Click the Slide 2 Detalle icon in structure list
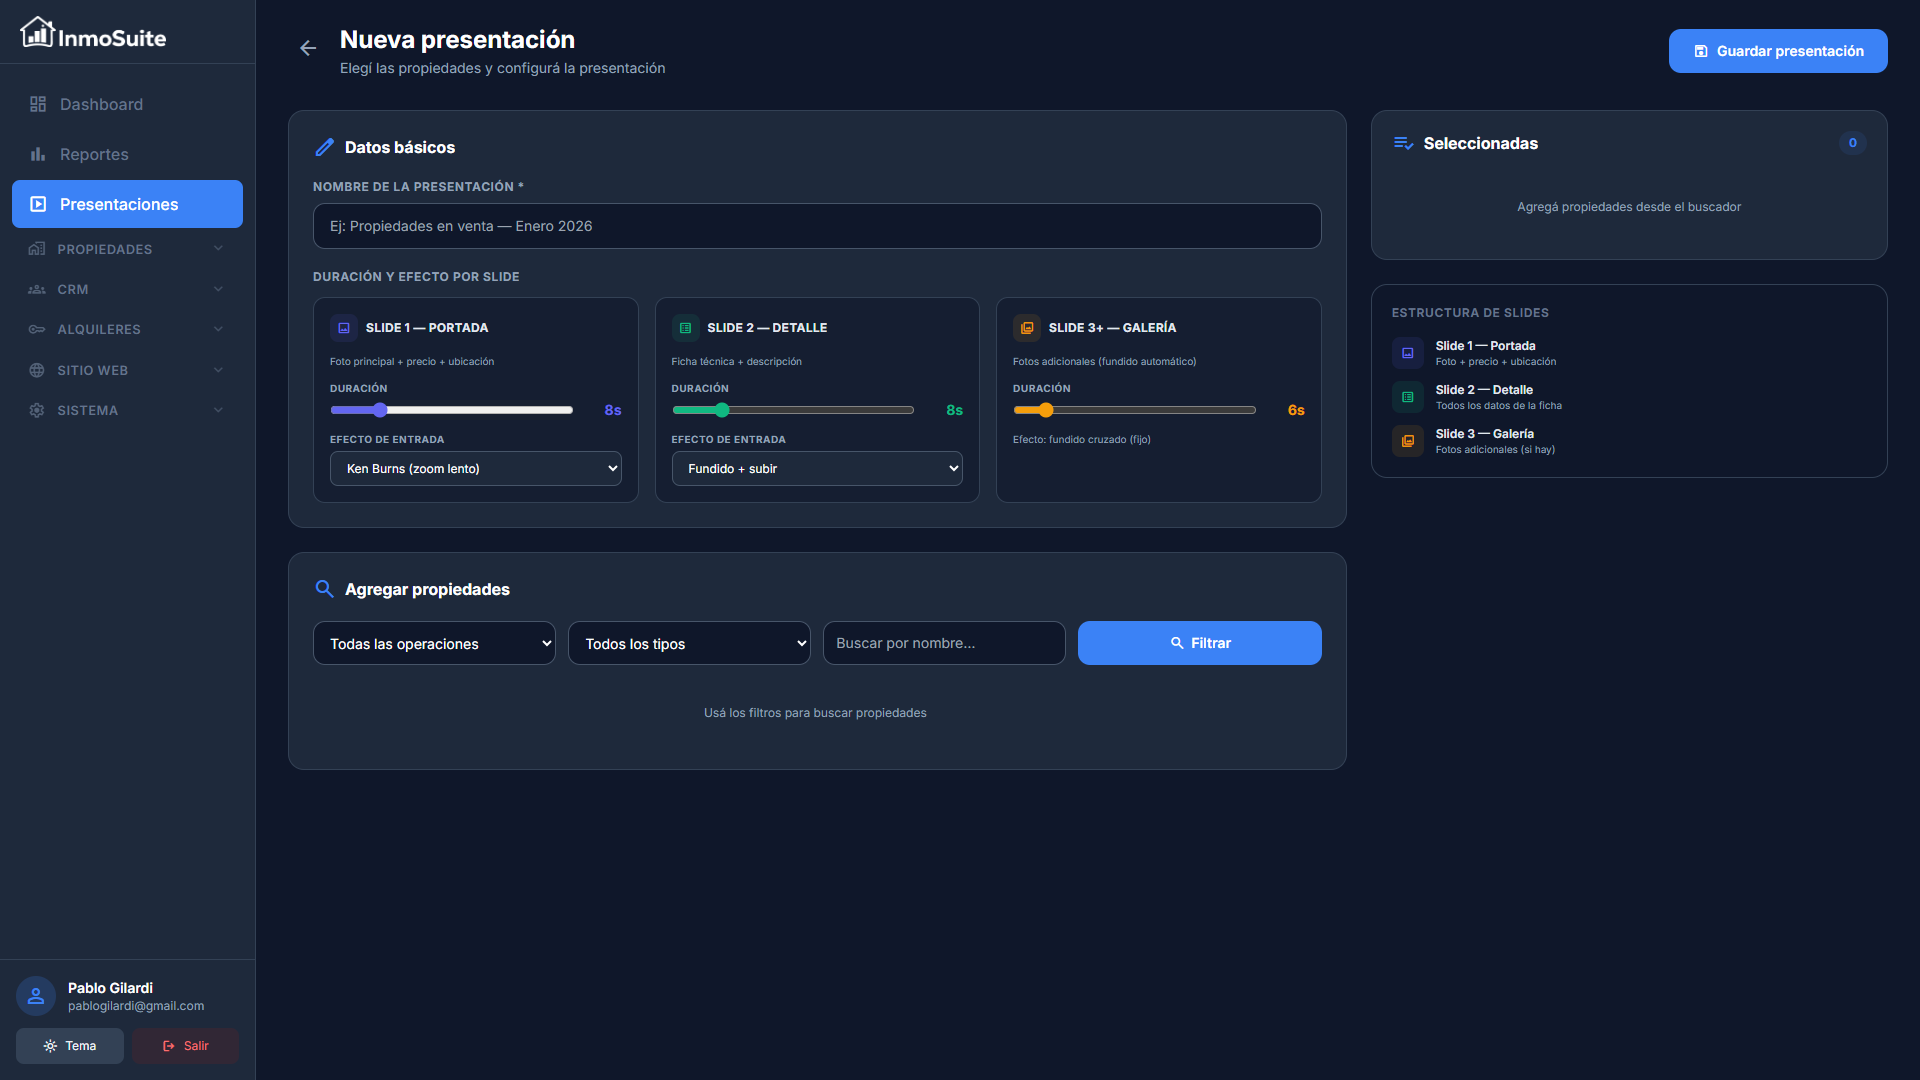Screen dimensions: 1920x1080 [x=1407, y=397]
